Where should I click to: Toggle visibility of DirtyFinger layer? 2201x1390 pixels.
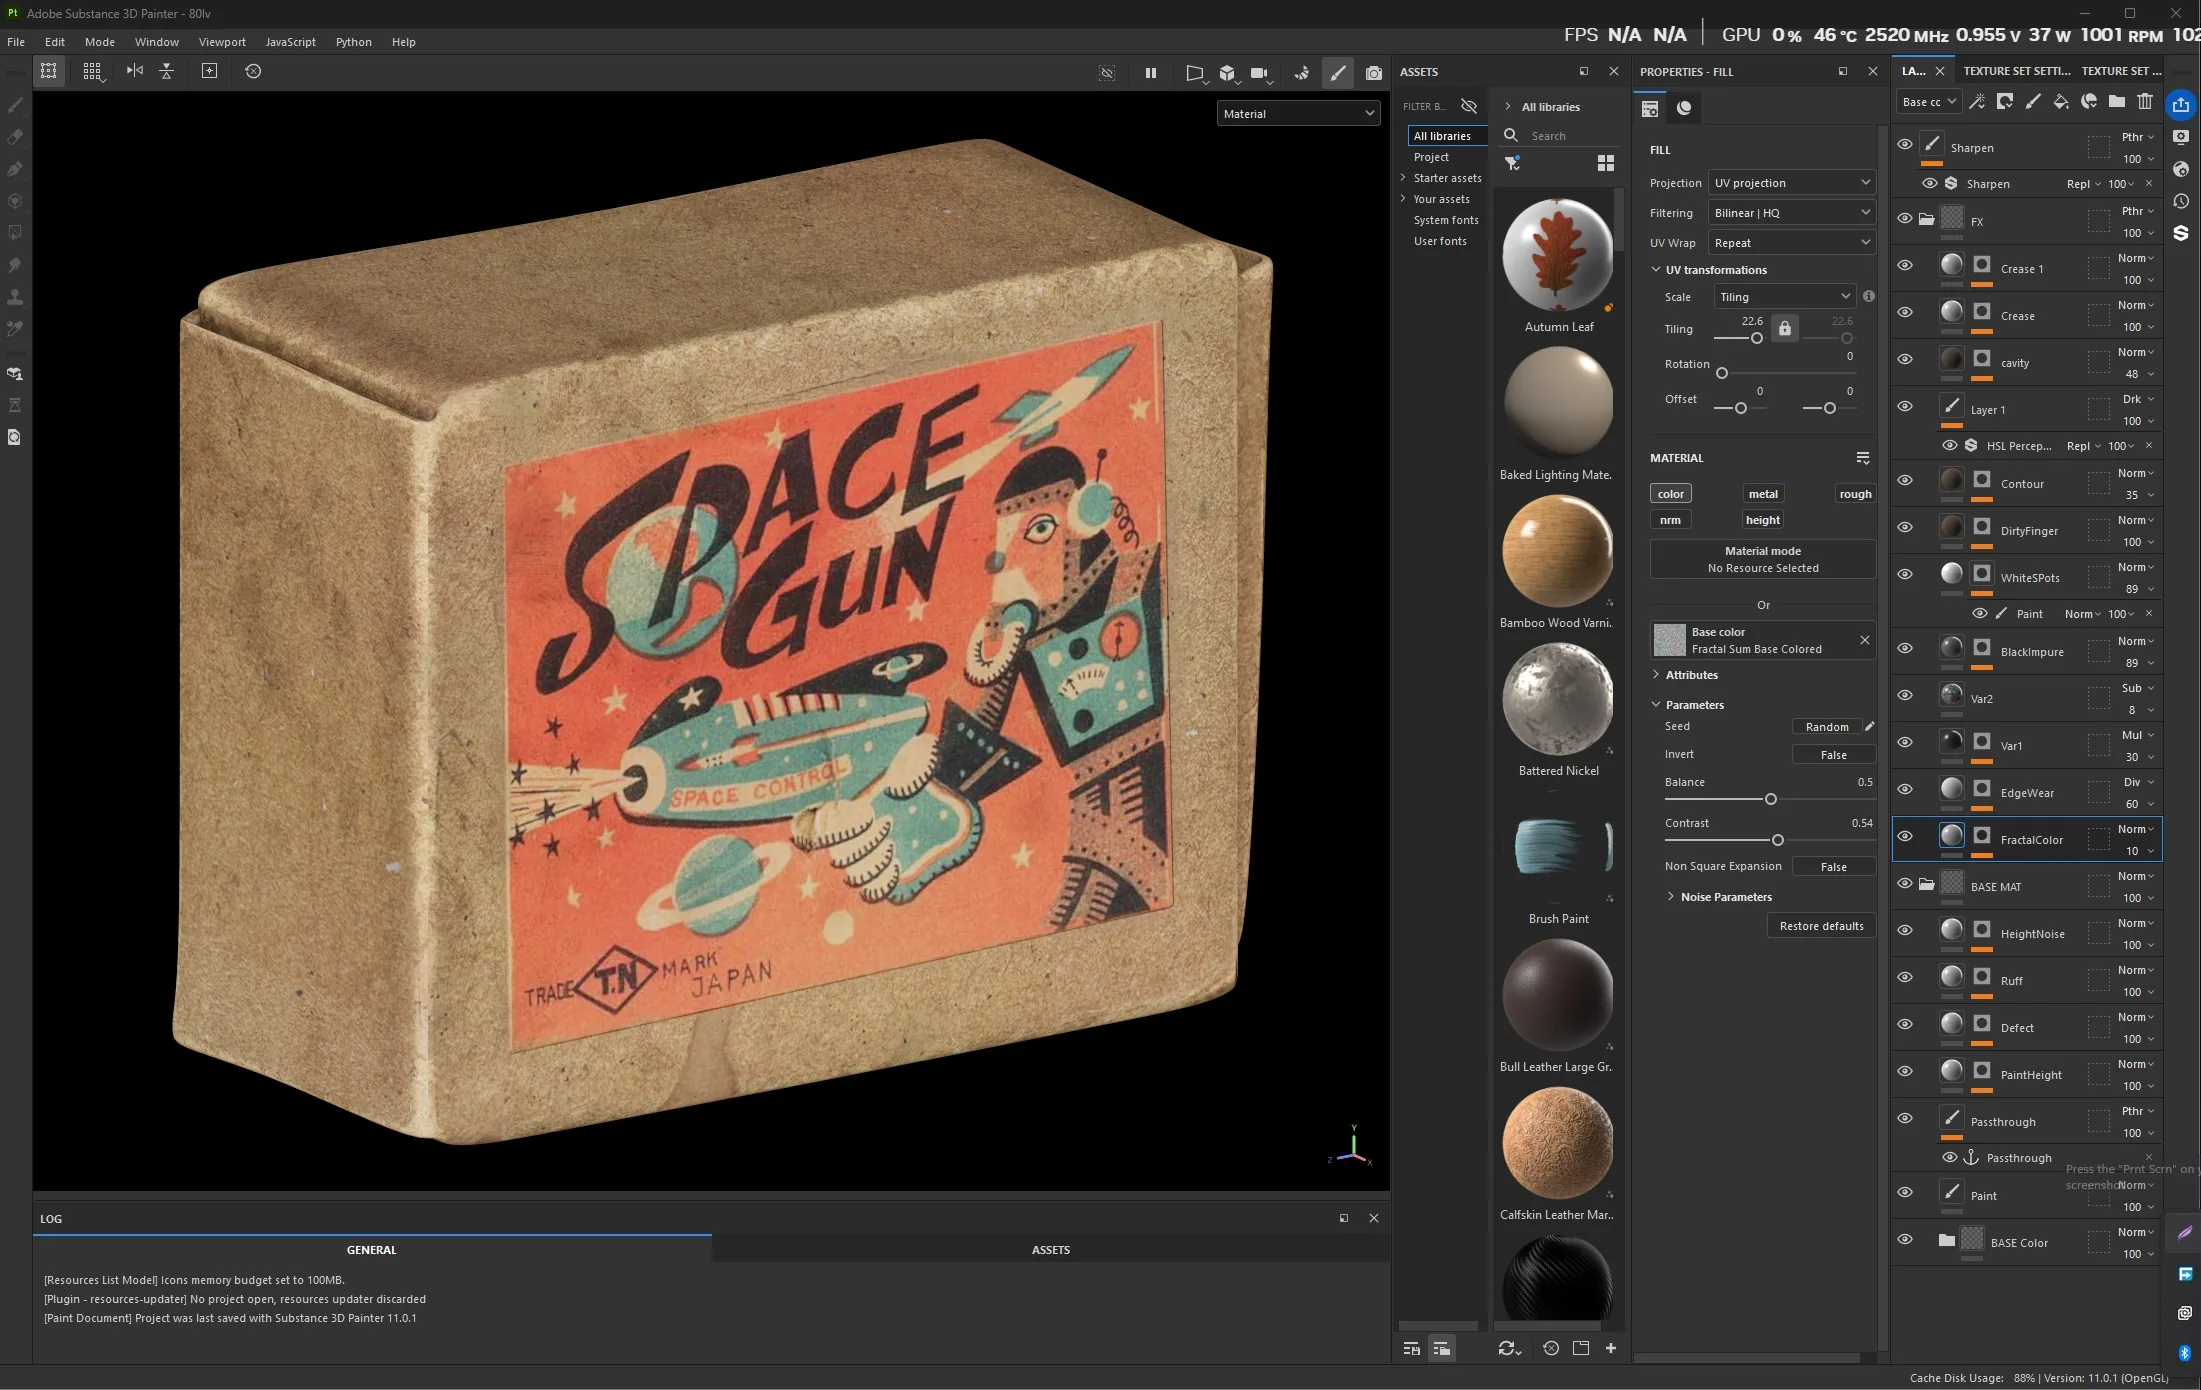tap(1905, 528)
